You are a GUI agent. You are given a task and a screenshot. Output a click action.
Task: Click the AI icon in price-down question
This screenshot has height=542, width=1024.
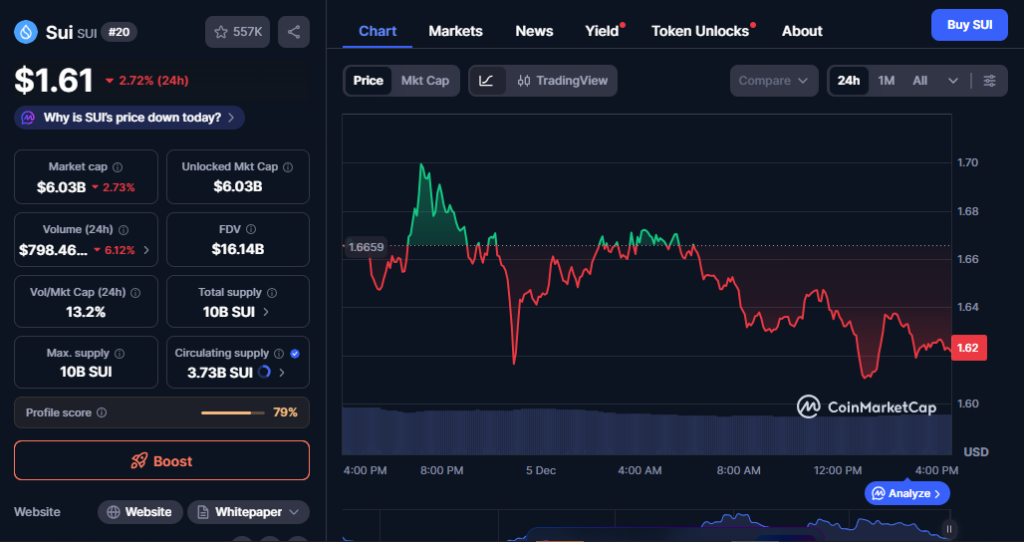point(28,118)
